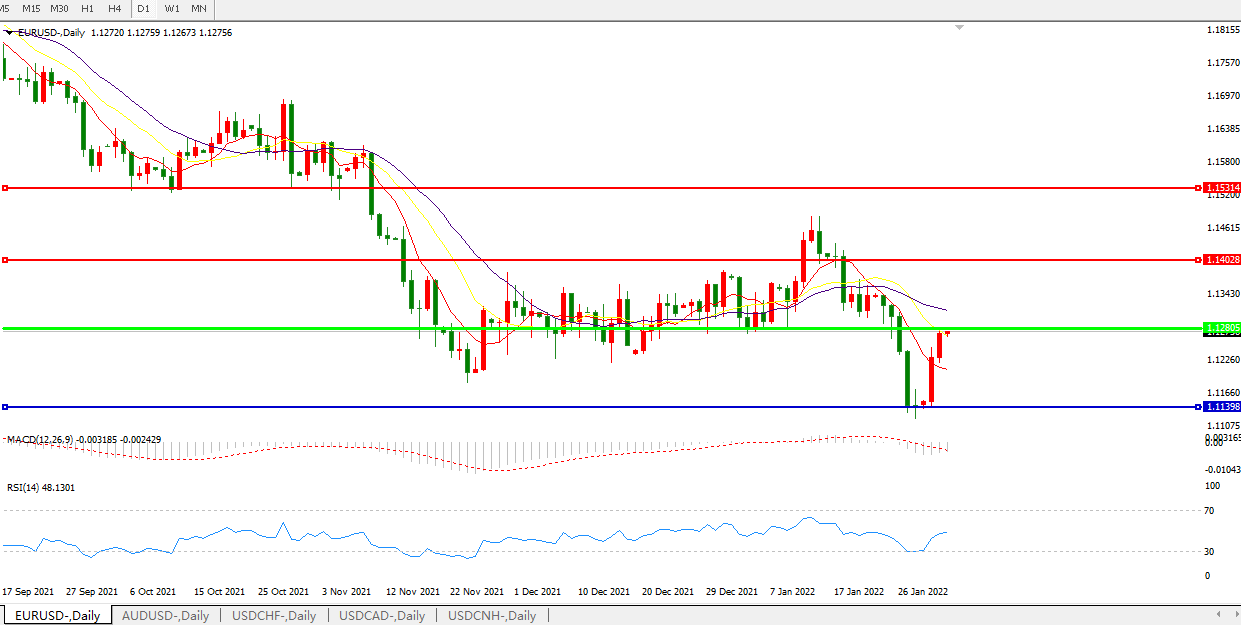Switch to the M15 timeframe

click(31, 9)
